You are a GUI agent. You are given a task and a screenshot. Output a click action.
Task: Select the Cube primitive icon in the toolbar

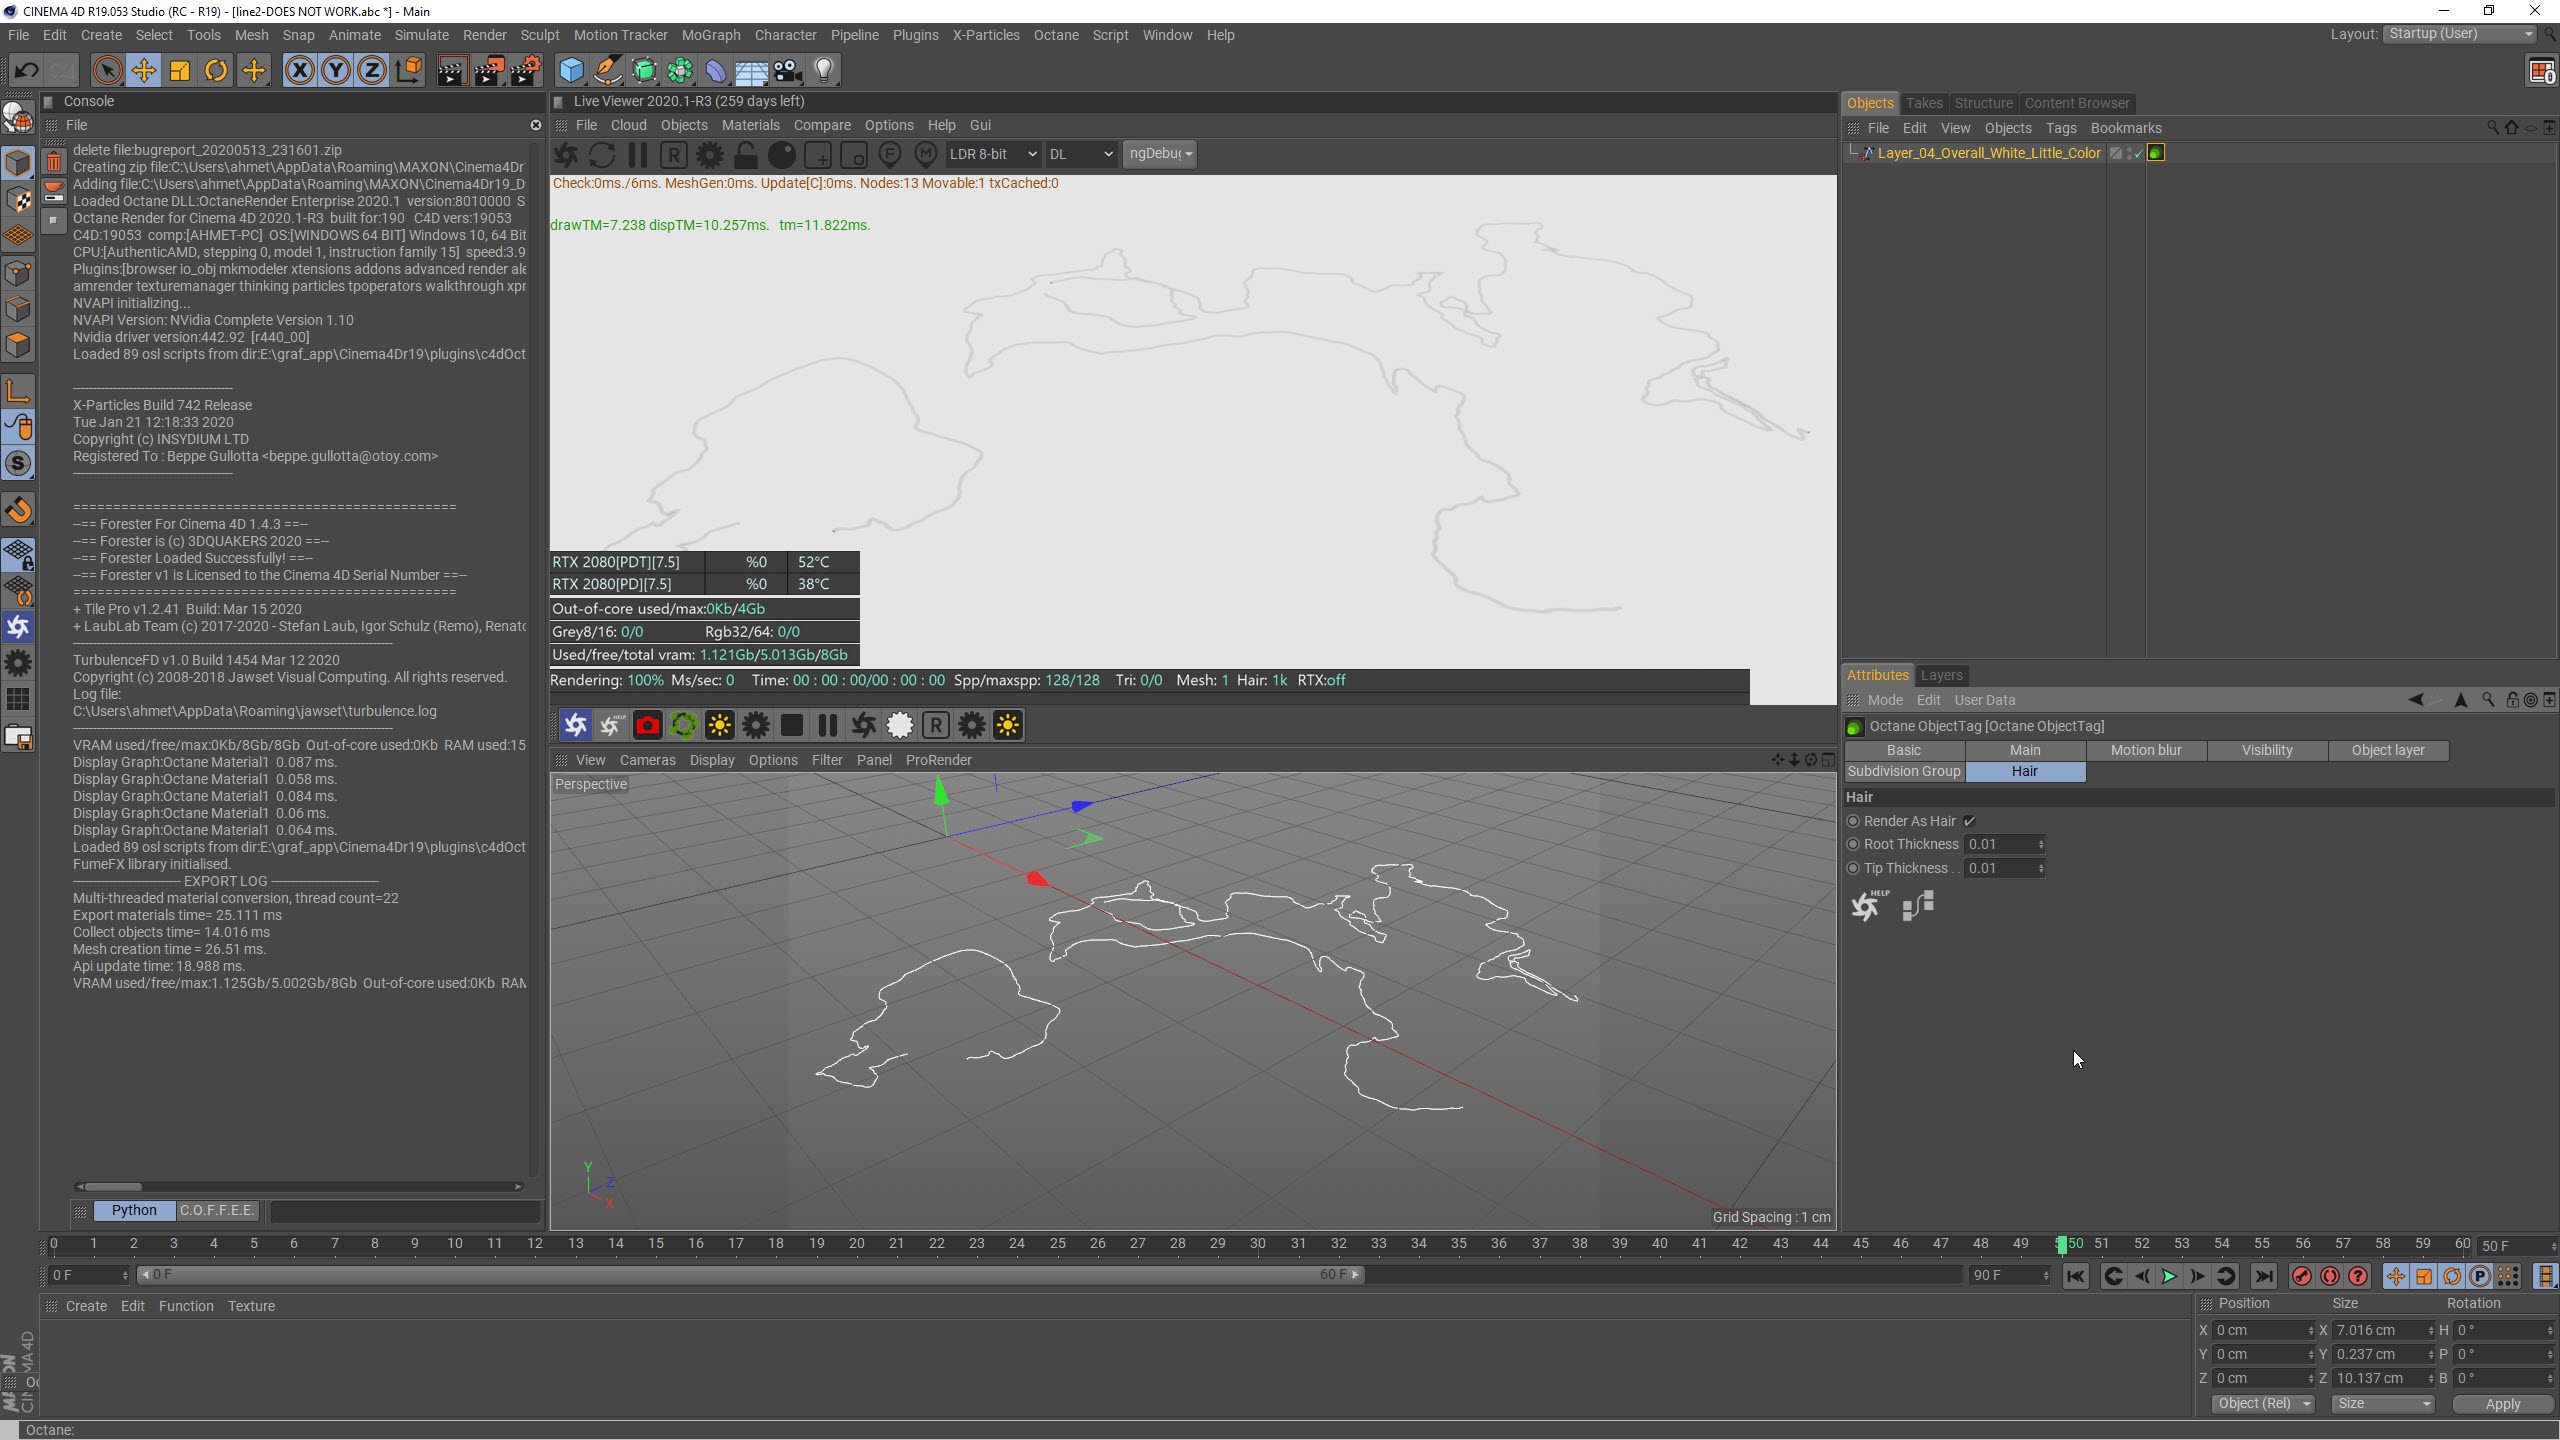571,71
